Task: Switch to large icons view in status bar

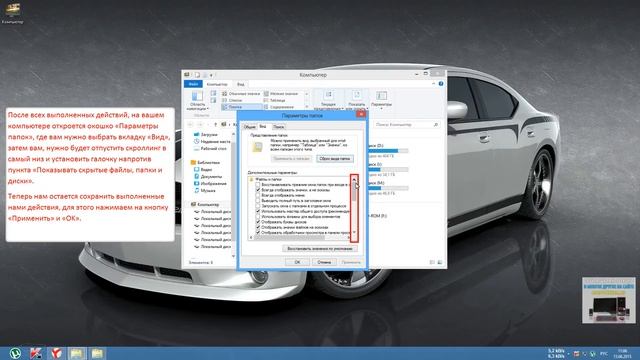Action: pos(440,262)
